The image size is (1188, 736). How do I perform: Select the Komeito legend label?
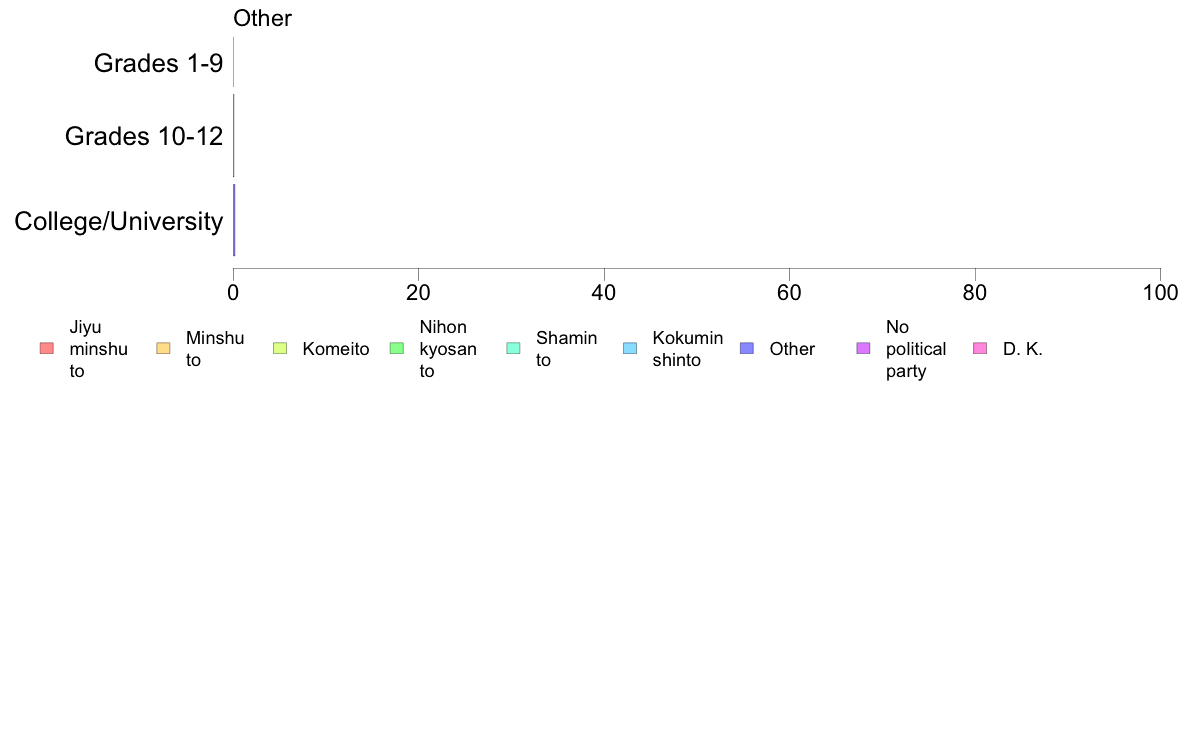[336, 349]
